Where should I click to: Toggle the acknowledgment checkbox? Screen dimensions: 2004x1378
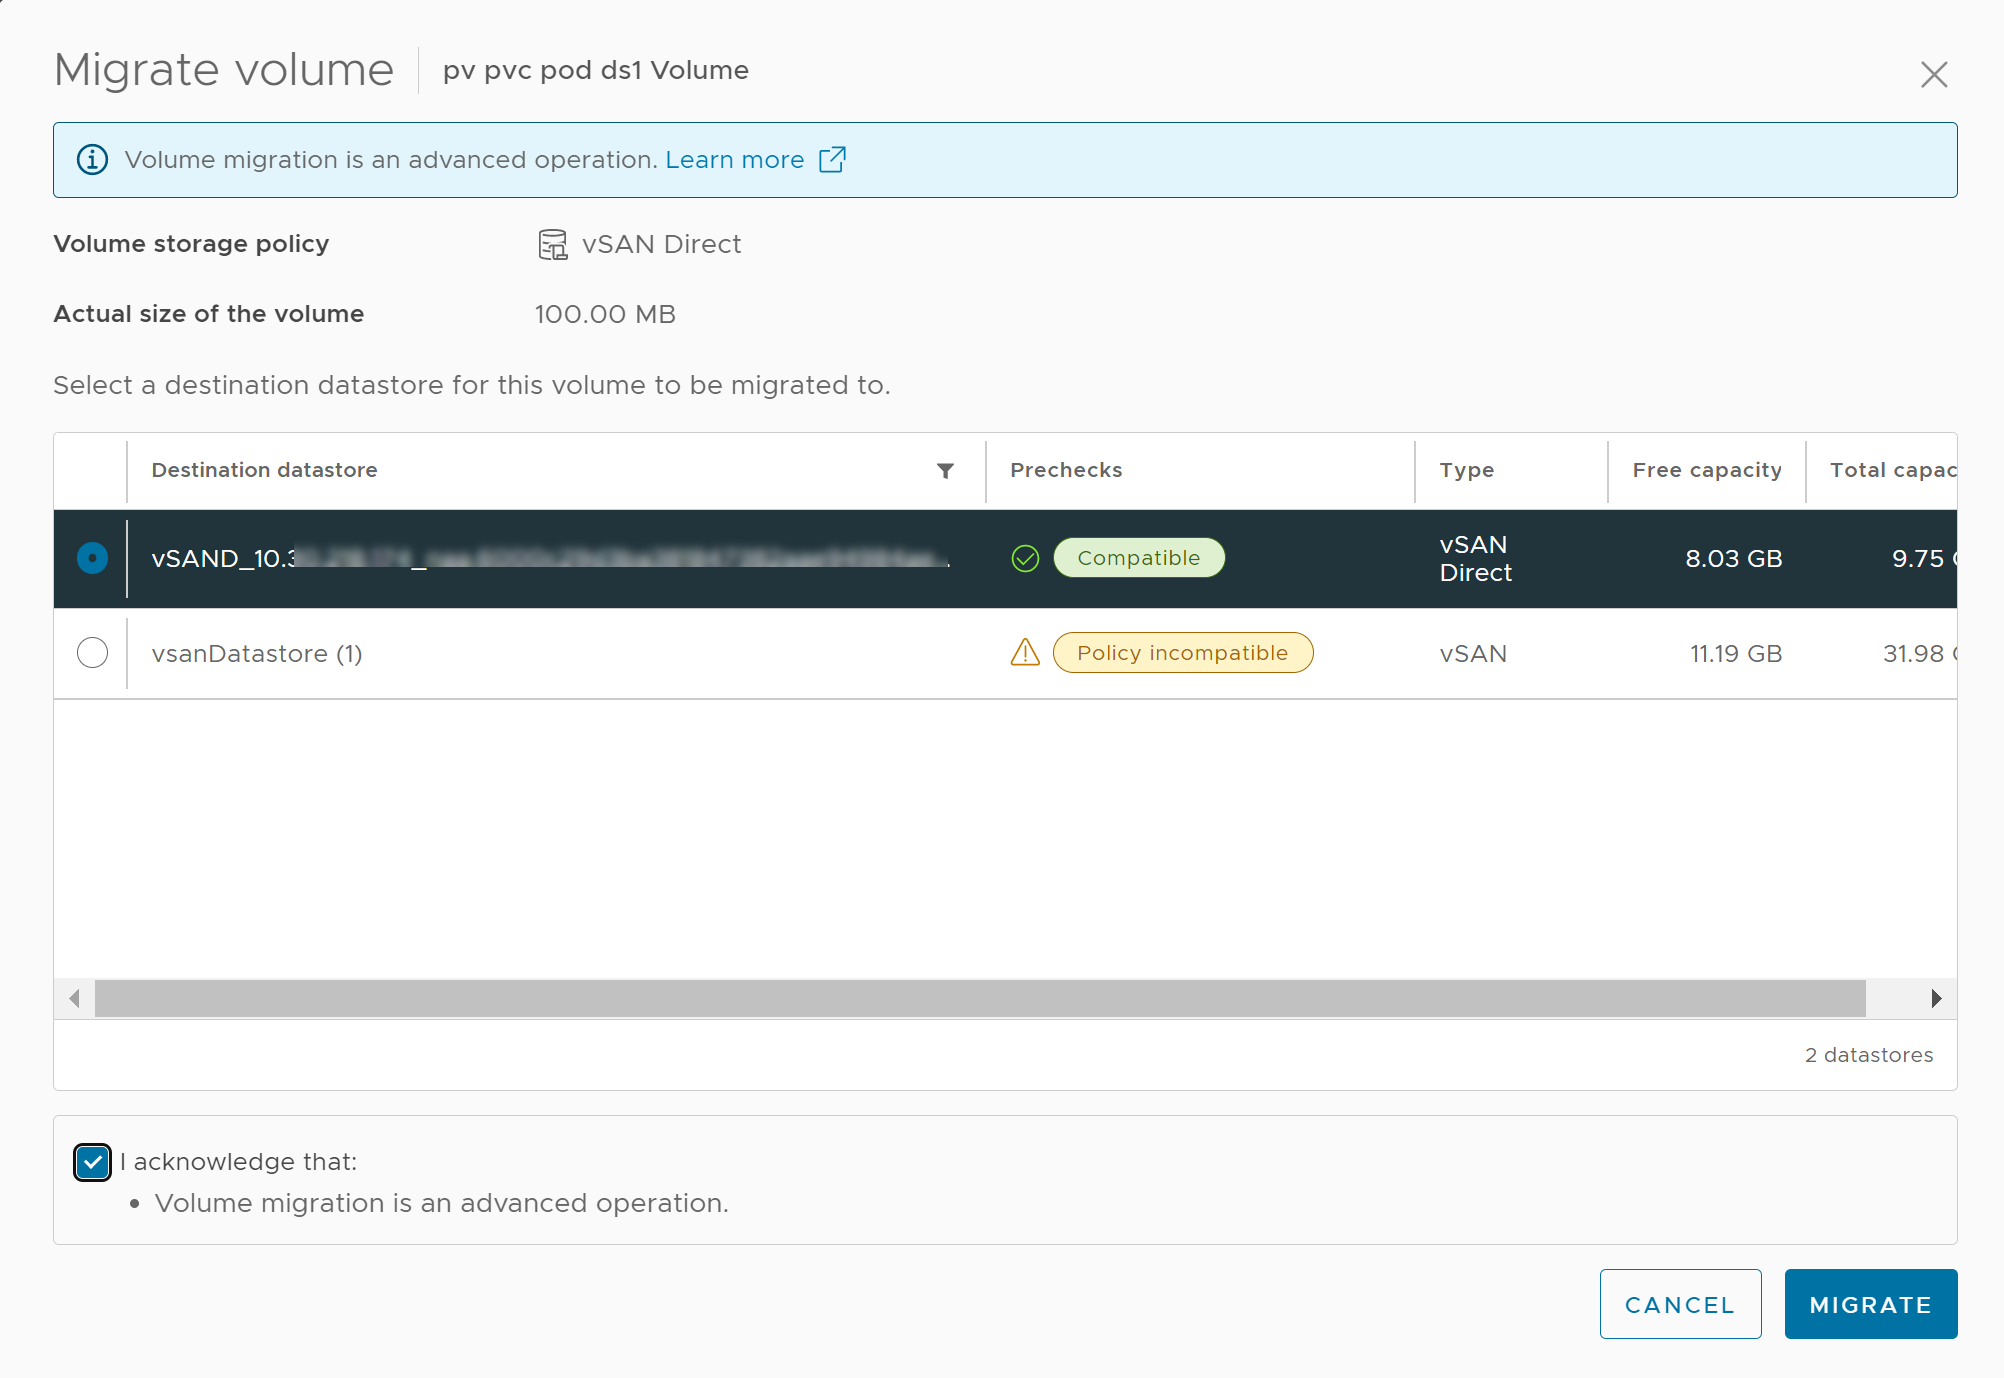(x=91, y=1160)
